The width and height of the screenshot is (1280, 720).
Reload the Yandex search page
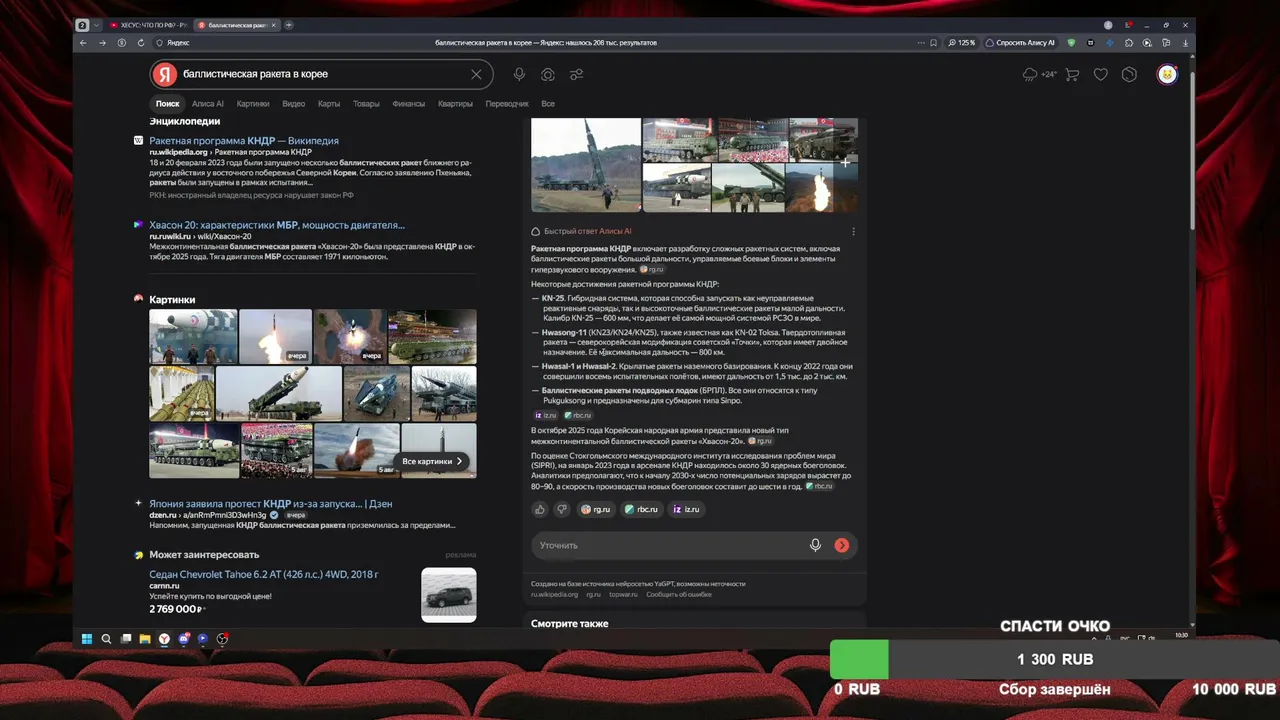(141, 43)
